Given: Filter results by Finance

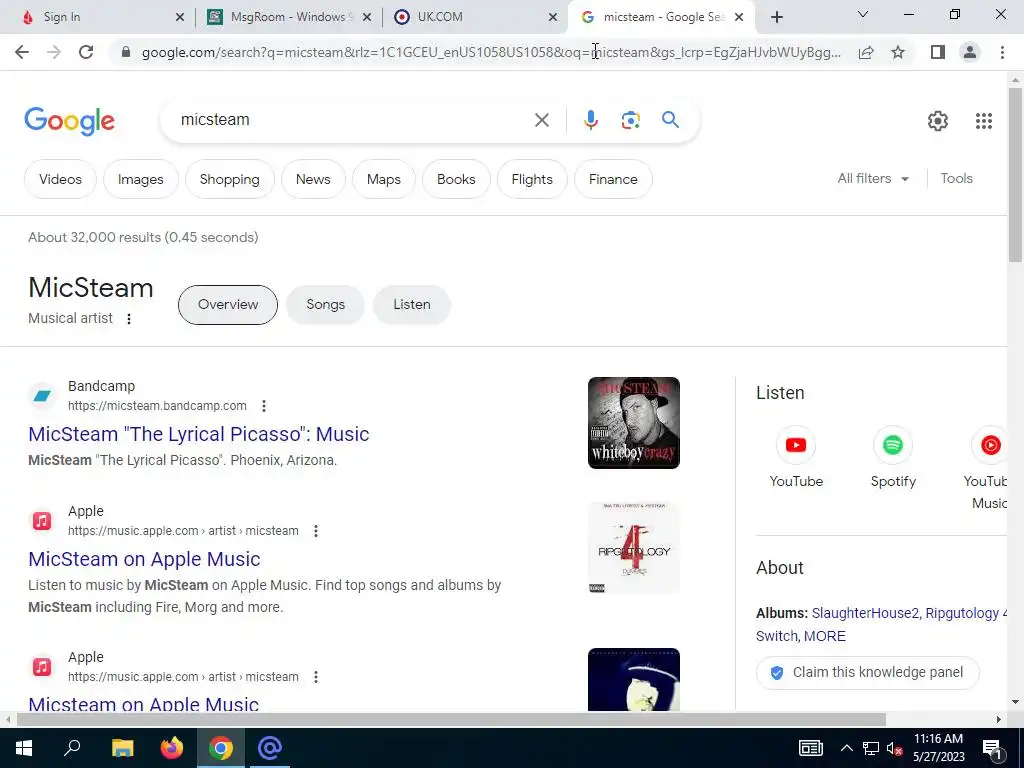Looking at the screenshot, I should [x=613, y=179].
